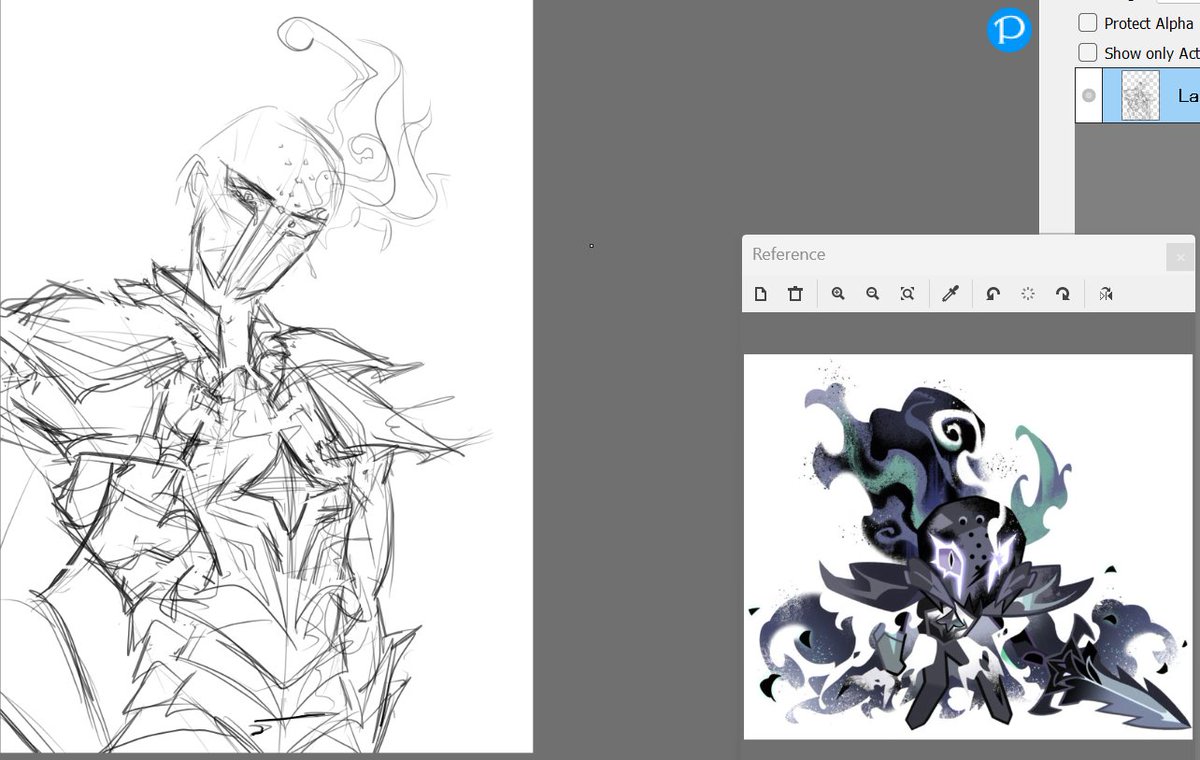Delete the reference image with the trash icon
1200x760 pixels.
[x=795, y=294]
